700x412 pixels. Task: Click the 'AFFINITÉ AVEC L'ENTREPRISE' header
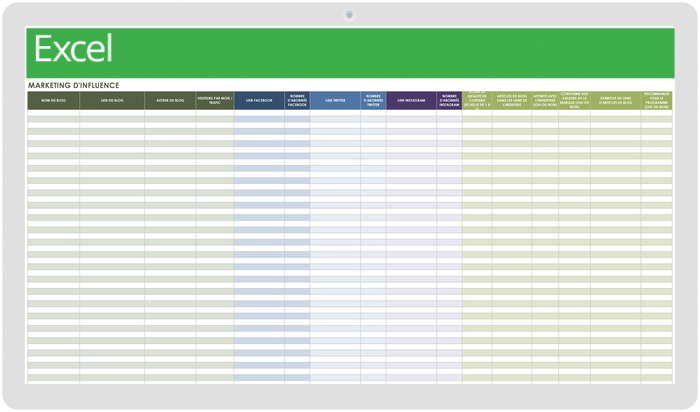(545, 100)
